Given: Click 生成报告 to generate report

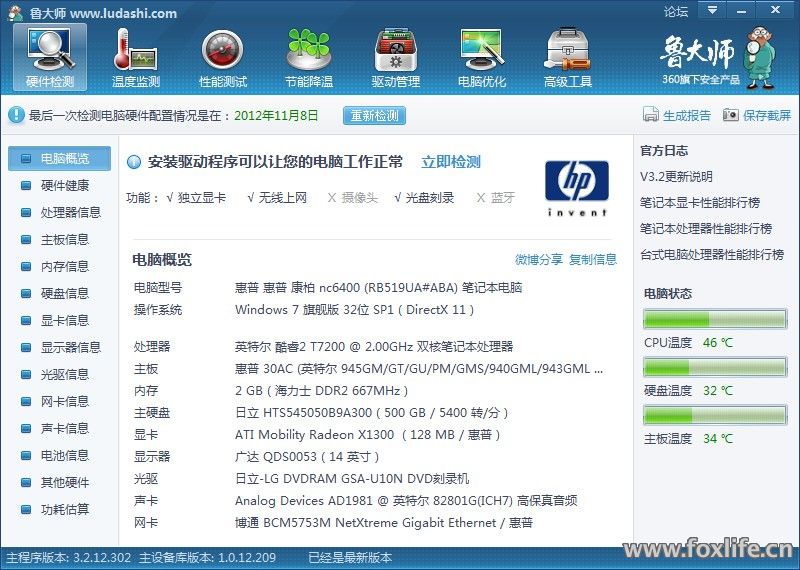Looking at the screenshot, I should tap(678, 115).
